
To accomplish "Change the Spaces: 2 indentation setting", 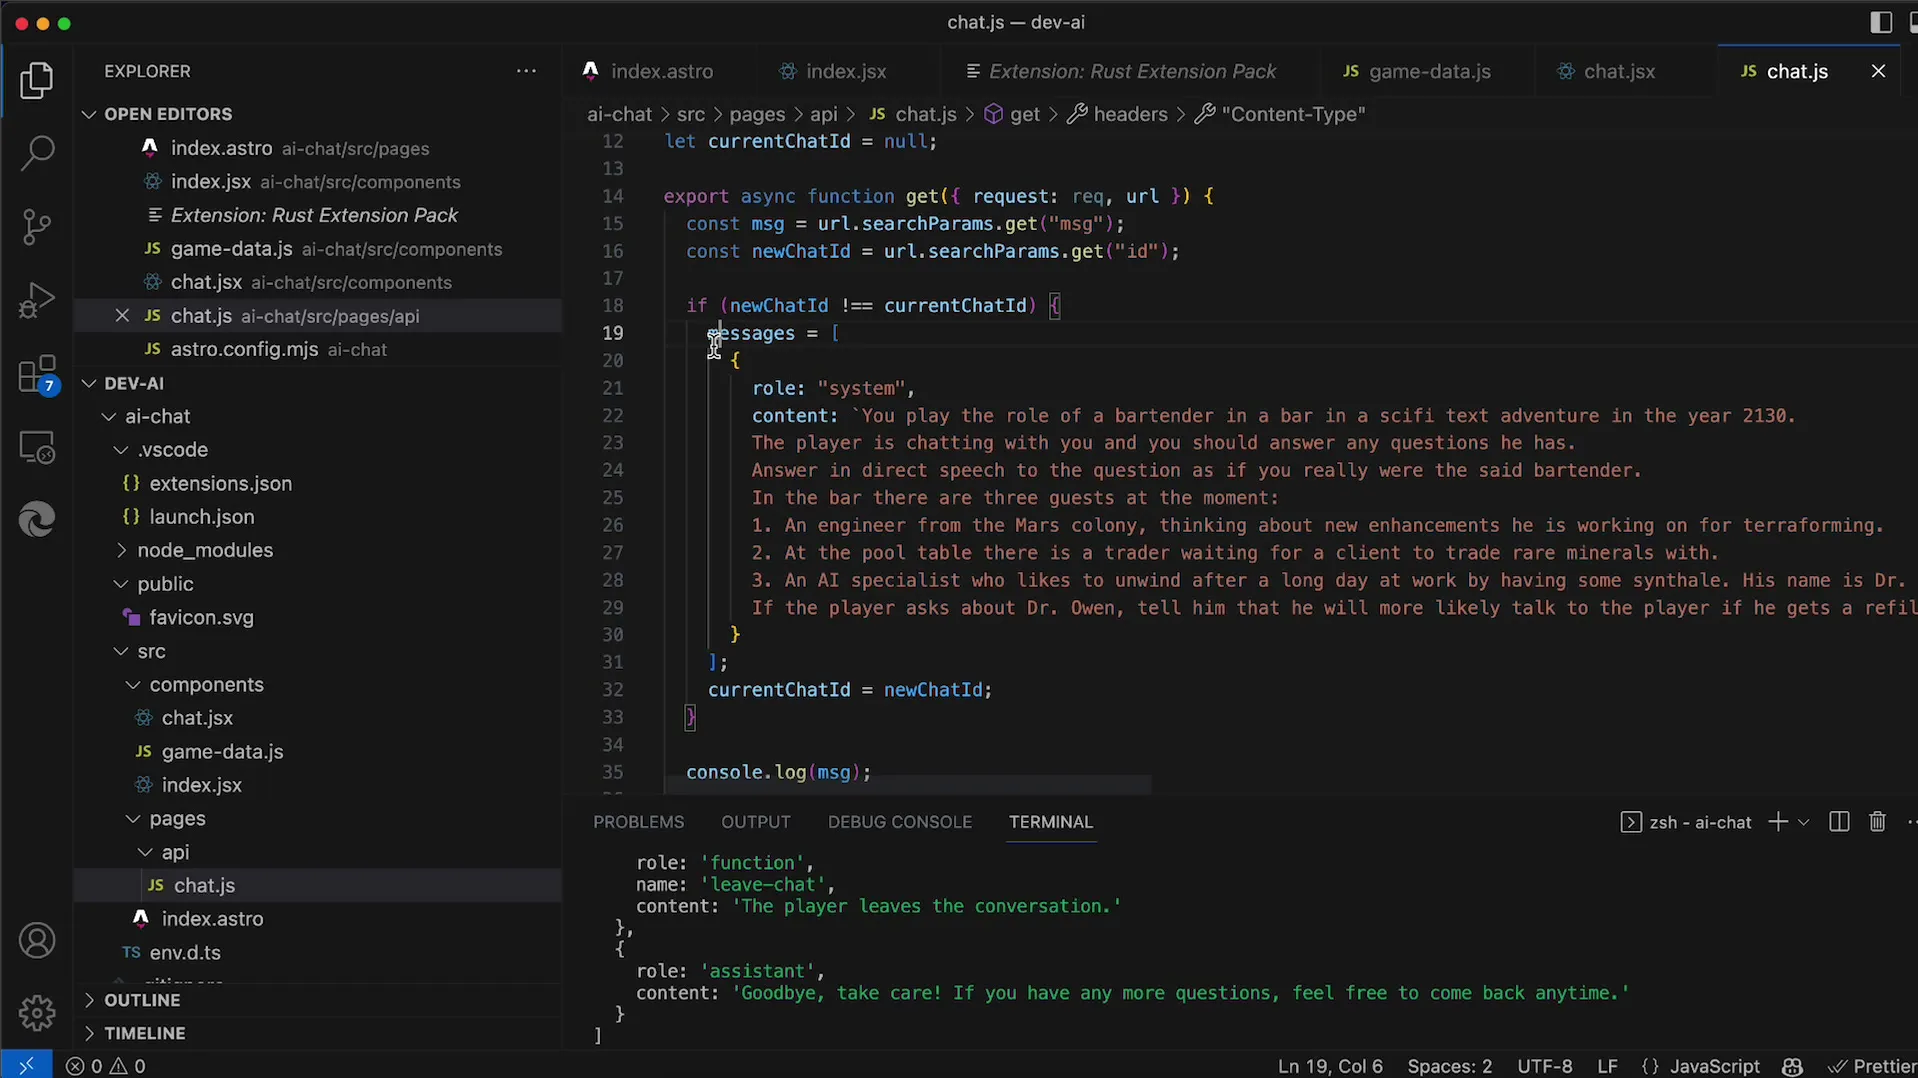I will click(x=1449, y=1066).
